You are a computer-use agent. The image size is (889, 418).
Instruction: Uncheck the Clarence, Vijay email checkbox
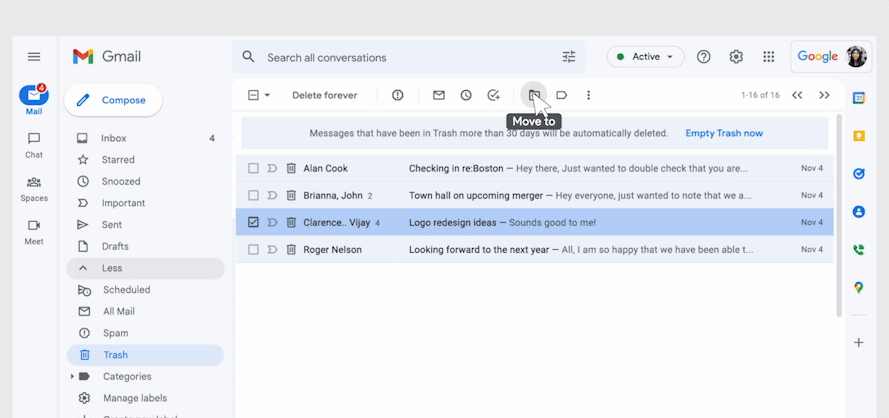point(253,222)
